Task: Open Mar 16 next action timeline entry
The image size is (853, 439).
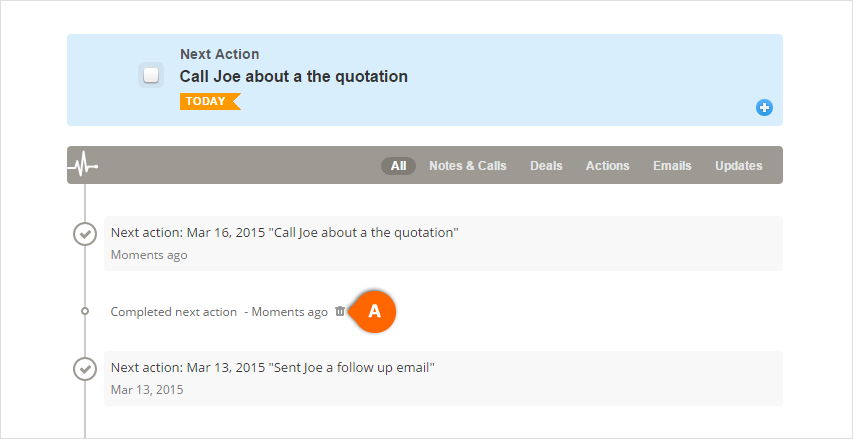Action: pos(443,243)
